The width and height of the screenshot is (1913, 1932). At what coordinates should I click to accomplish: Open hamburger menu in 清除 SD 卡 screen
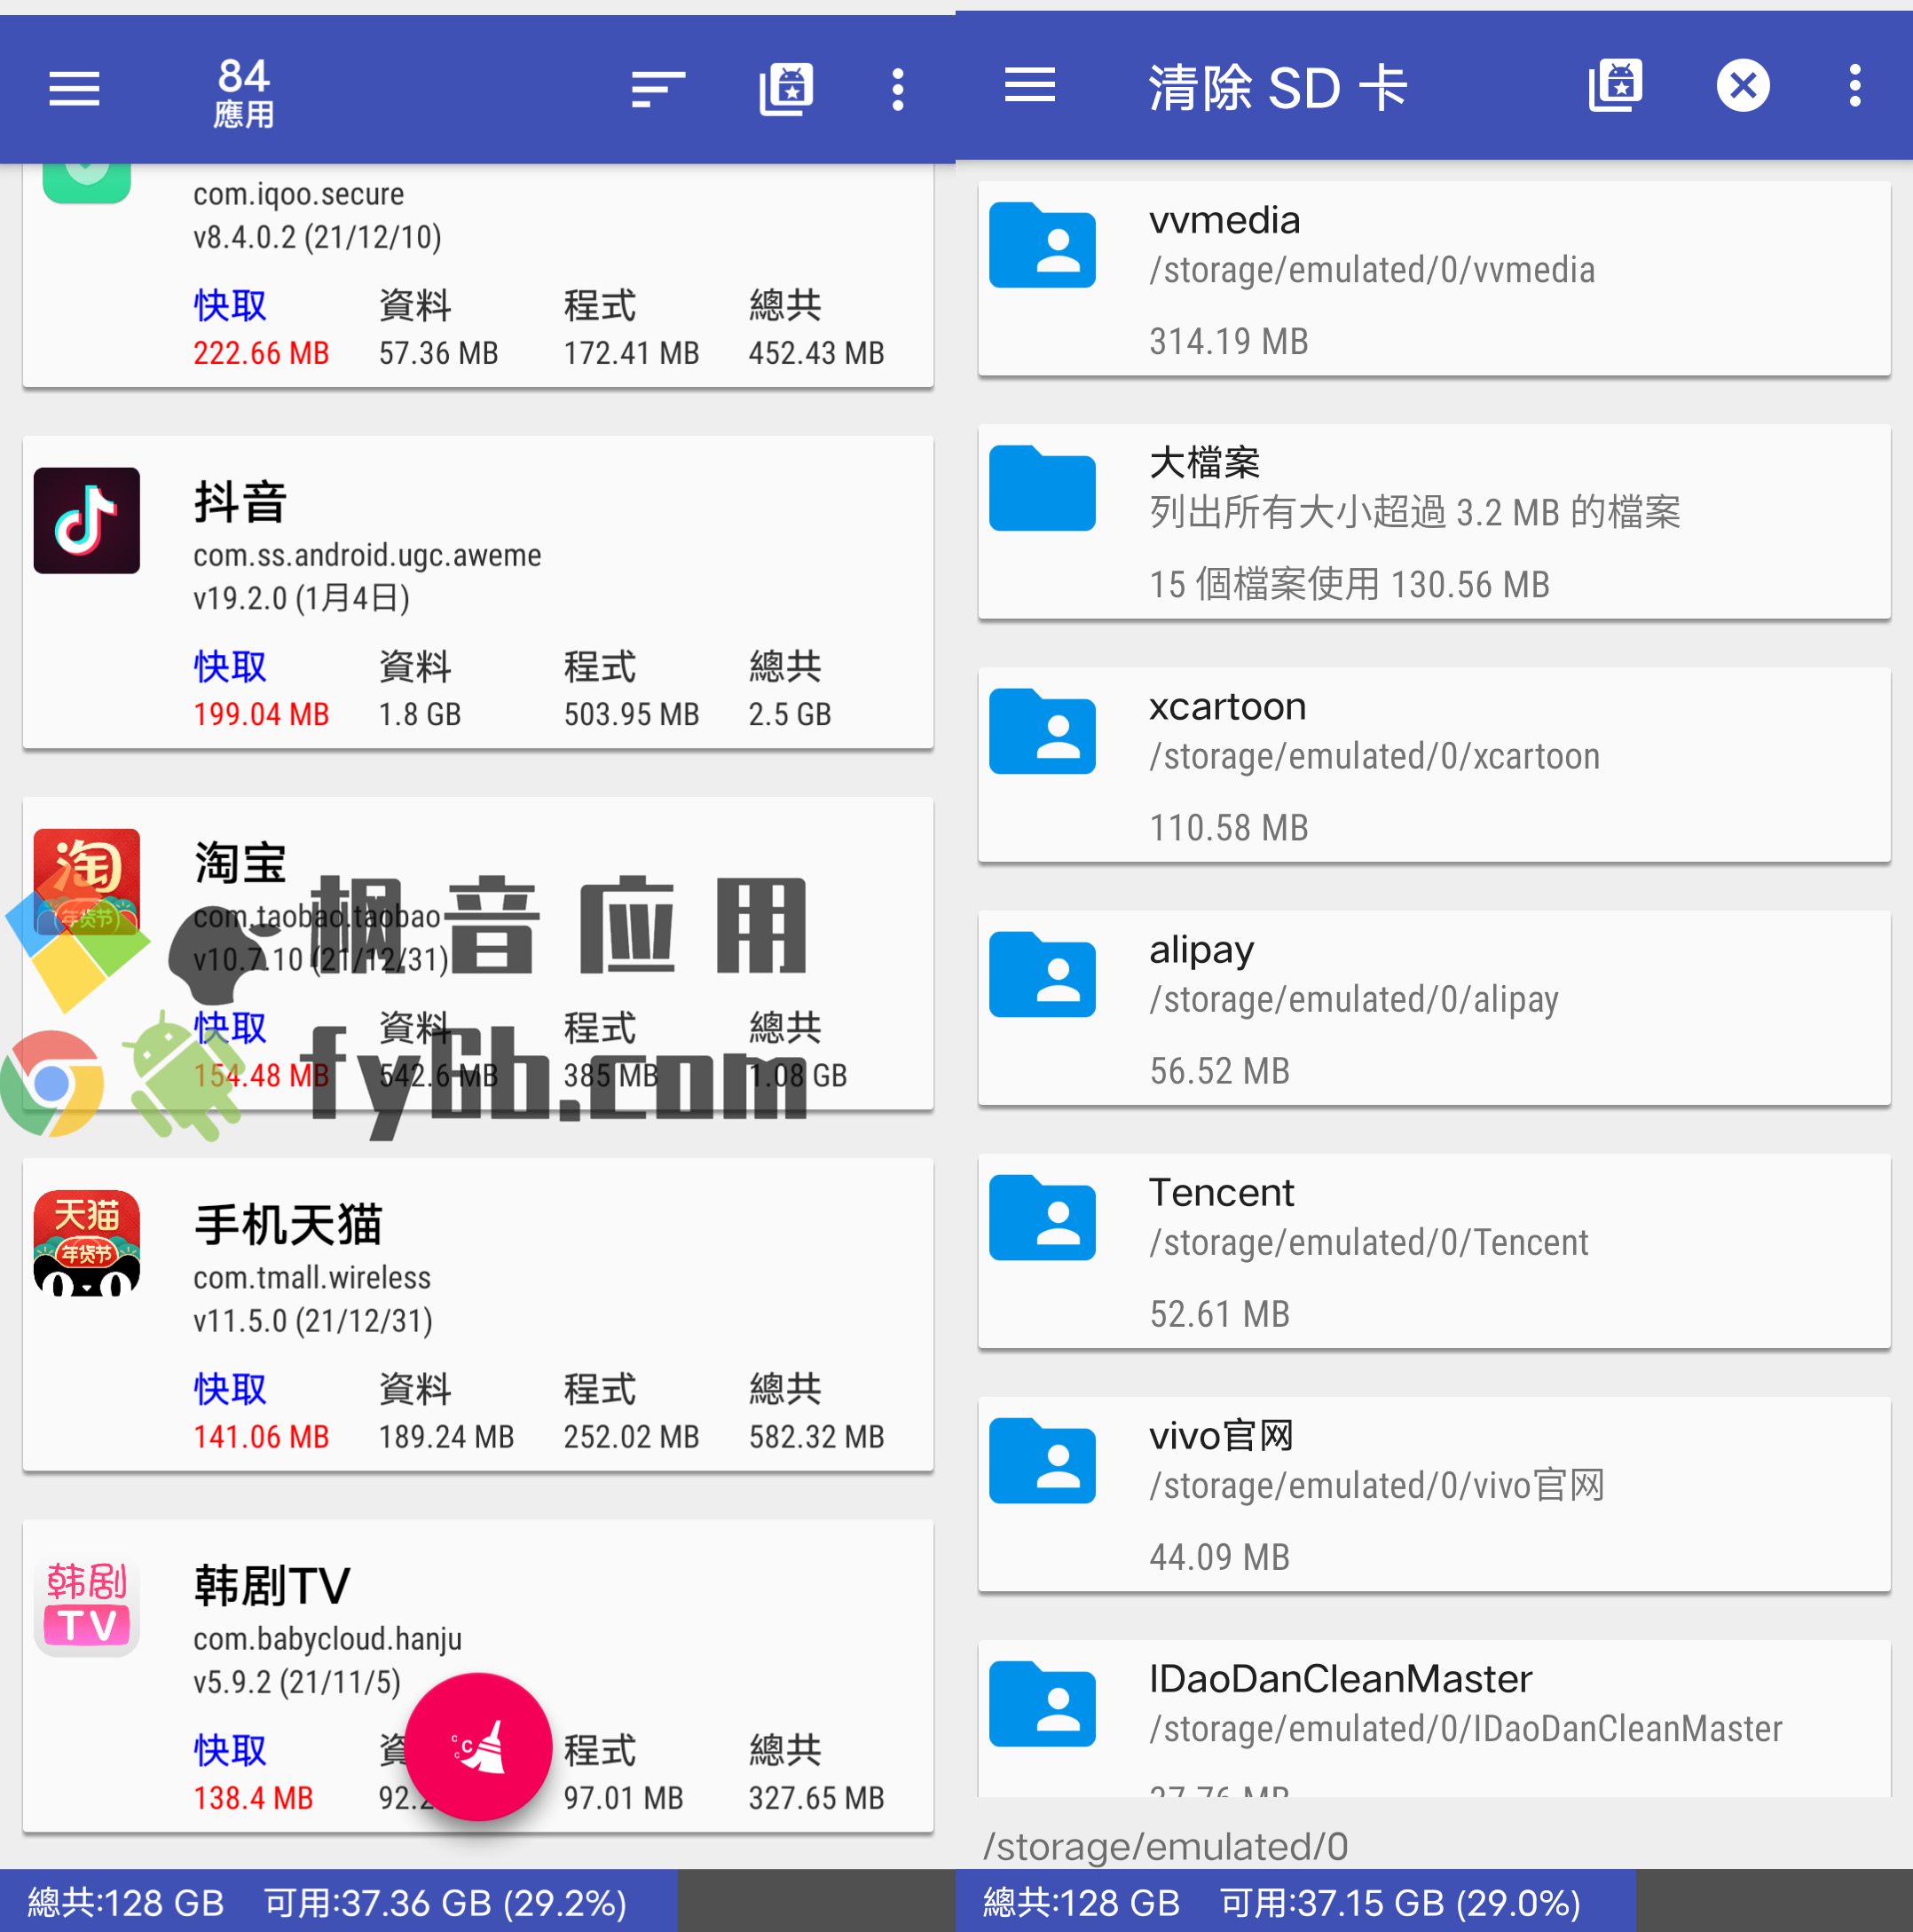coord(1029,85)
